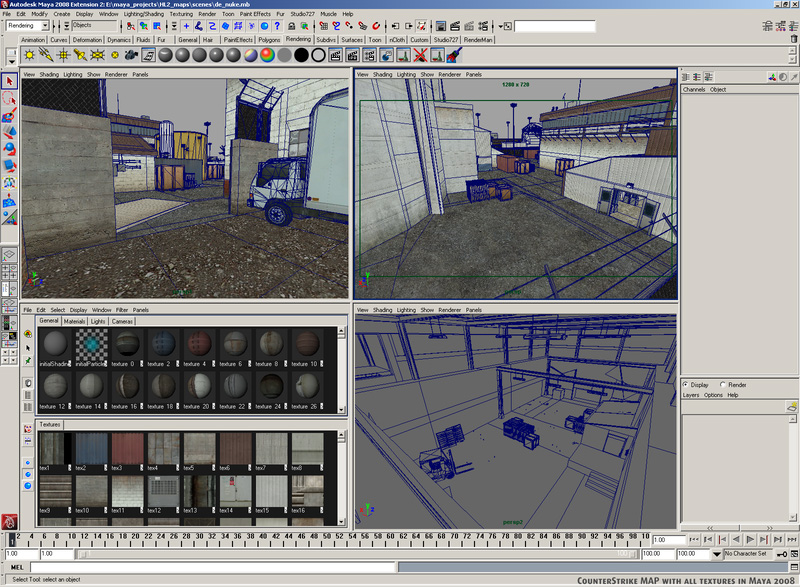Select the Render layer radio button
Viewport: 800px width, 587px height.
(723, 385)
